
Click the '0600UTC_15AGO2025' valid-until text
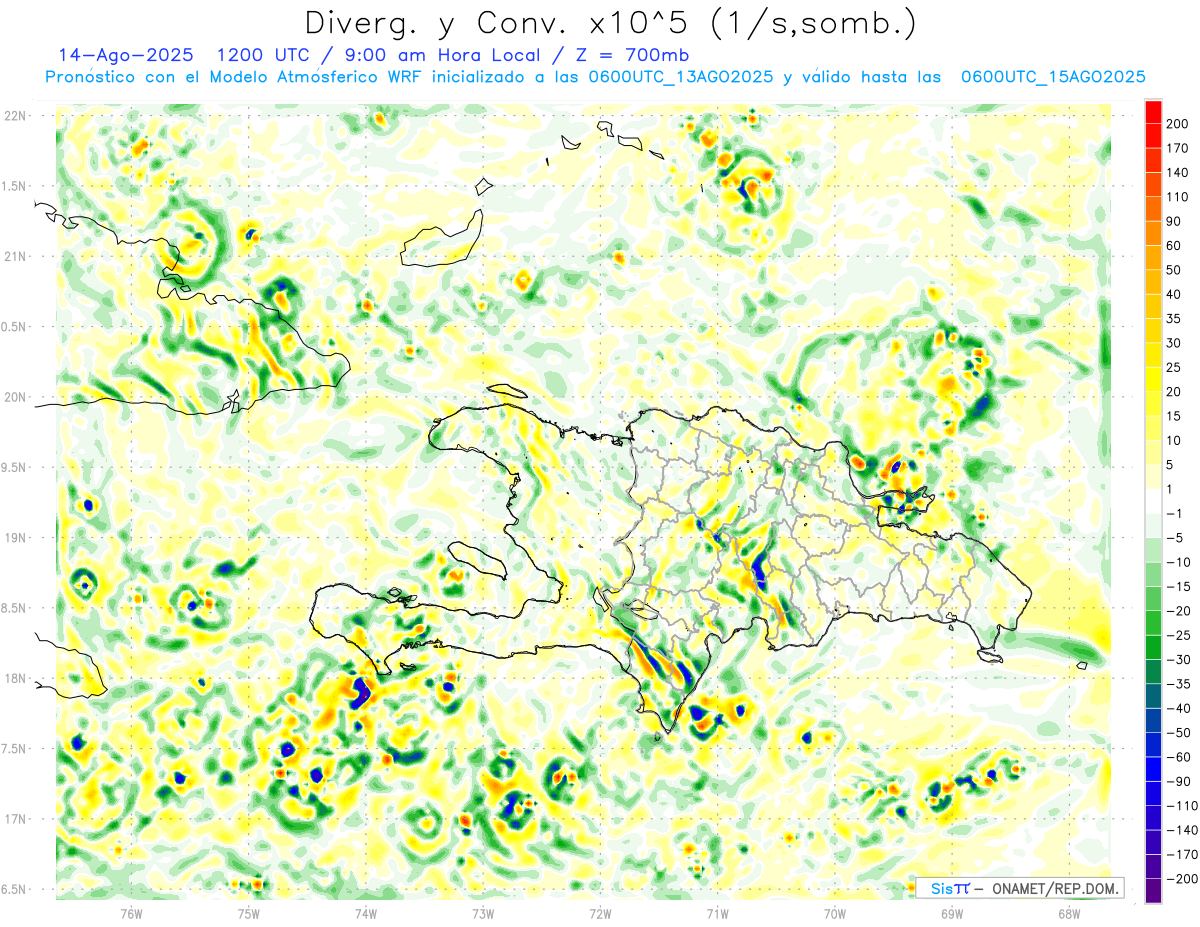(x=1053, y=77)
